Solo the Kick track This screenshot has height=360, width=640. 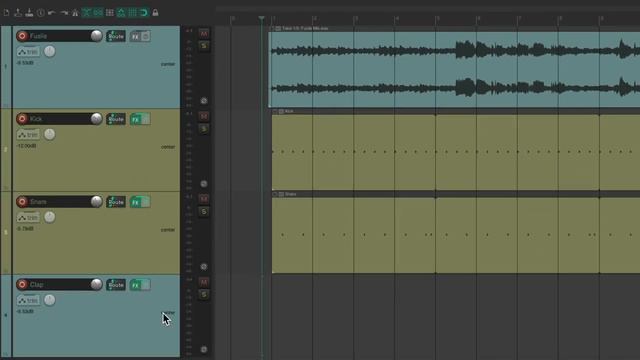click(204, 129)
